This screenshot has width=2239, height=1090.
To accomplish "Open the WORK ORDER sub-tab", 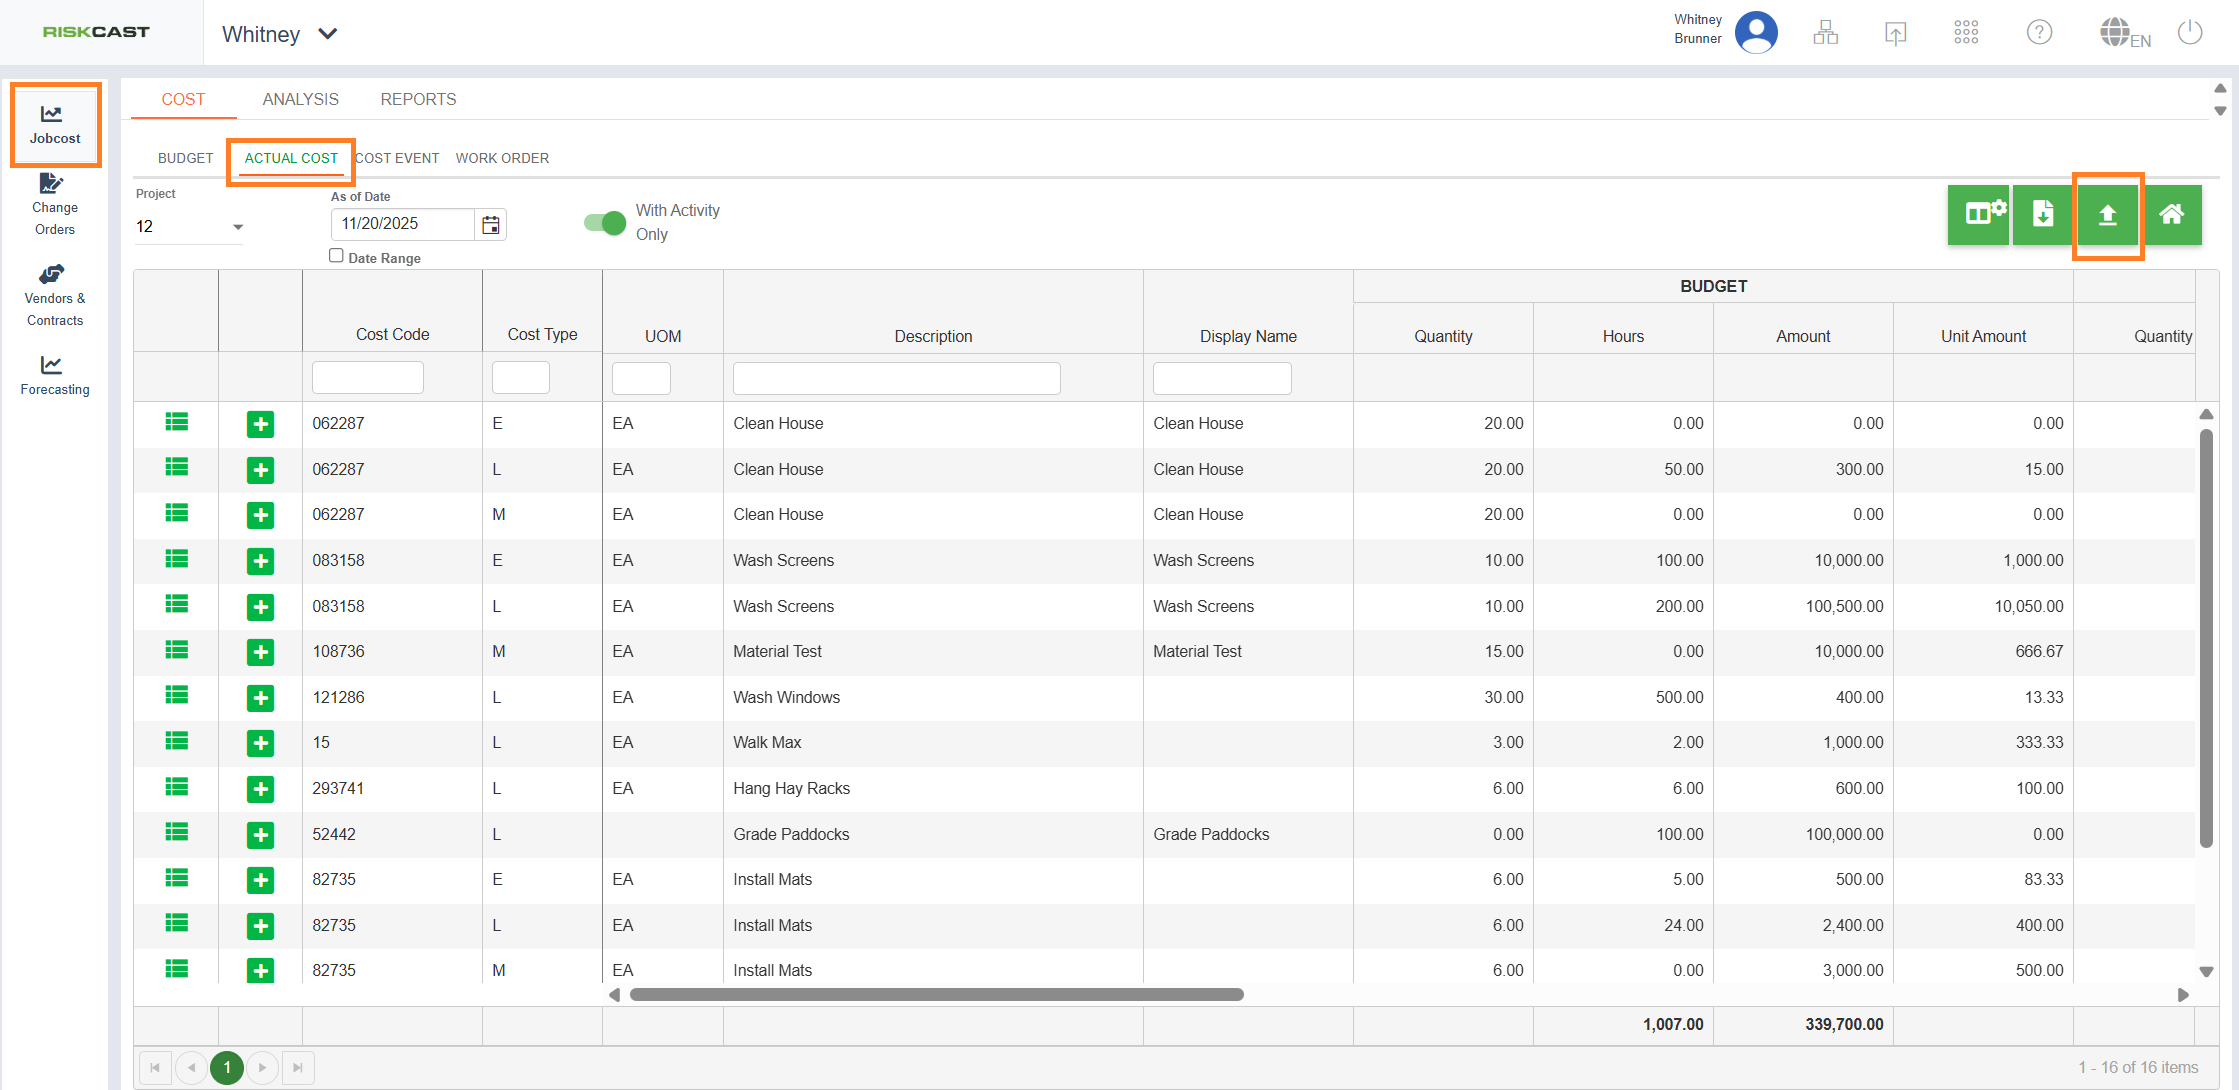I will click(x=502, y=158).
